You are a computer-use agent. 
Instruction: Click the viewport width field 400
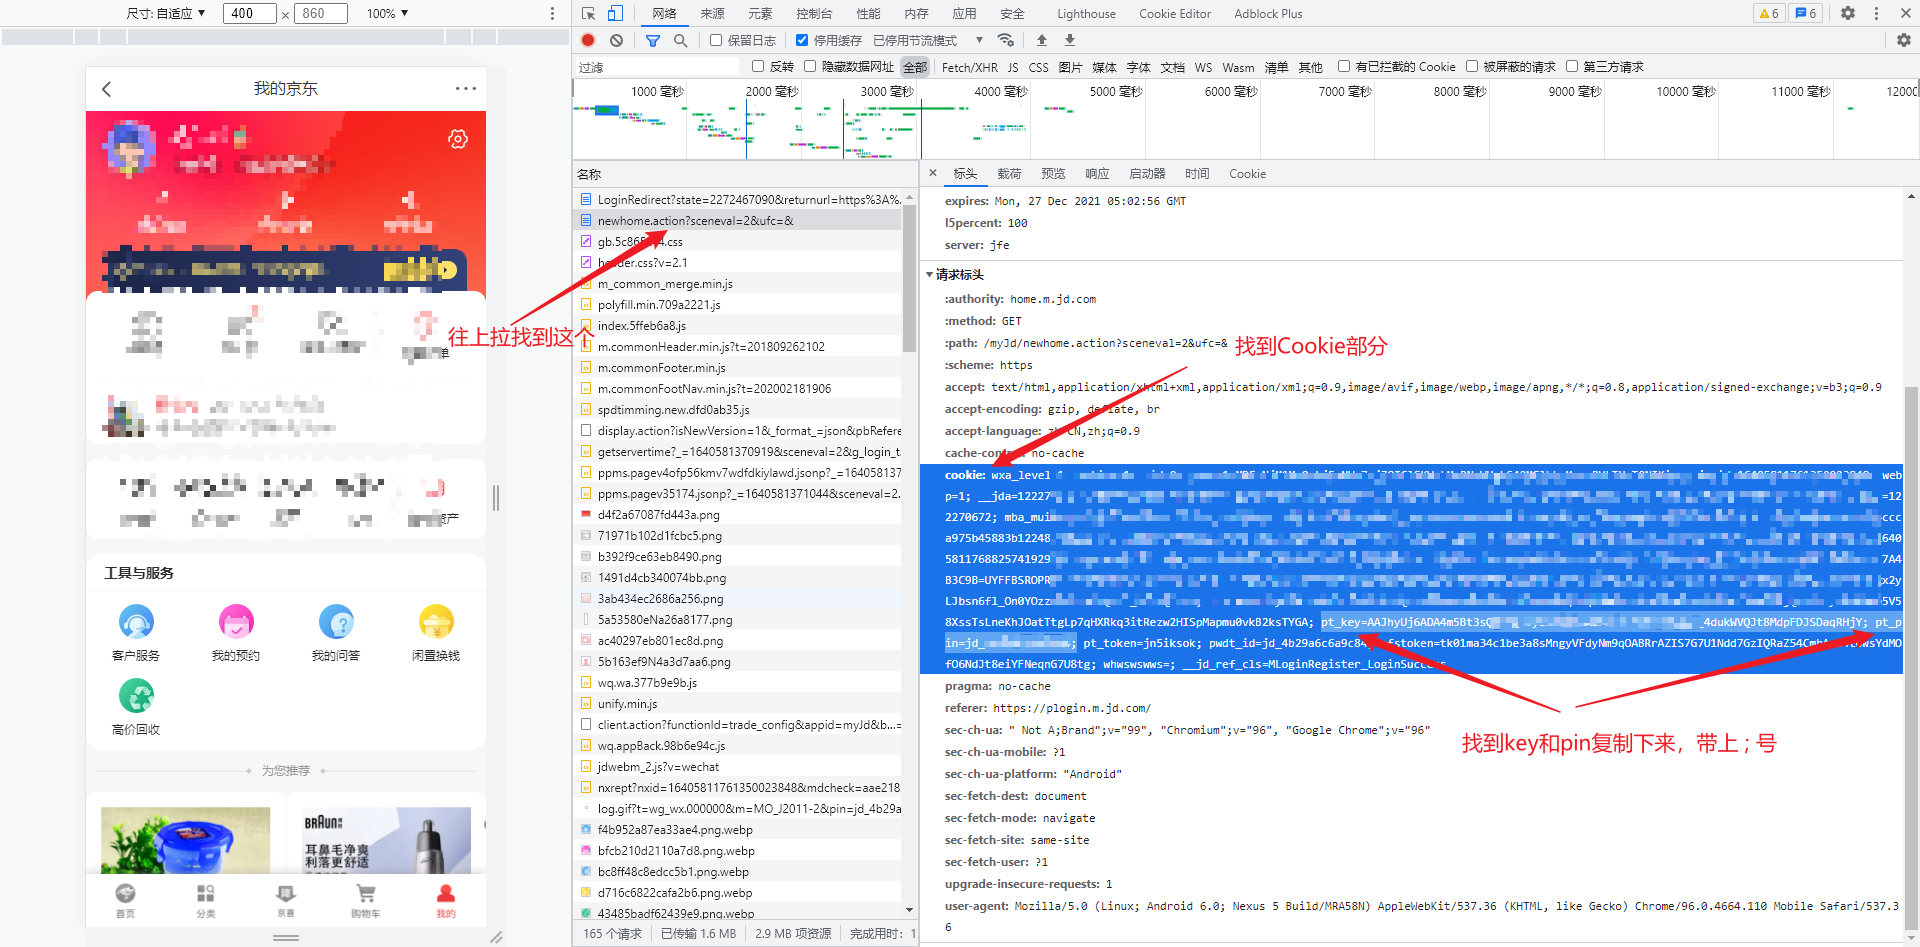point(249,13)
